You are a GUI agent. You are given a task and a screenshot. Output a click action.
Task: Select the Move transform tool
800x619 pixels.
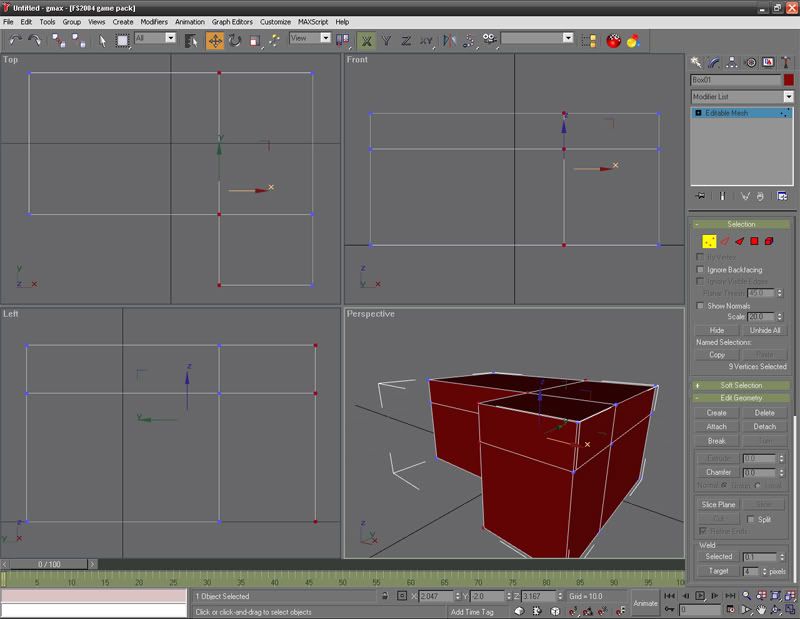215,40
